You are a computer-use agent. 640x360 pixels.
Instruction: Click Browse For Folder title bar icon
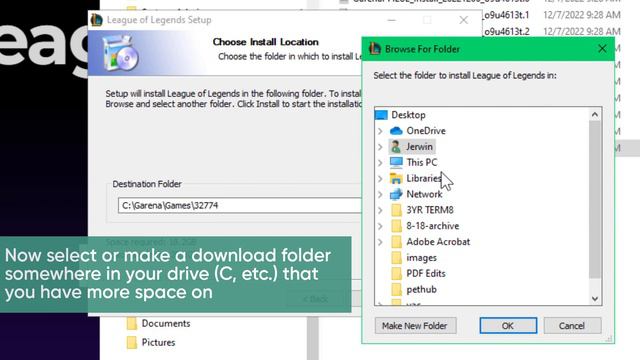[375, 49]
